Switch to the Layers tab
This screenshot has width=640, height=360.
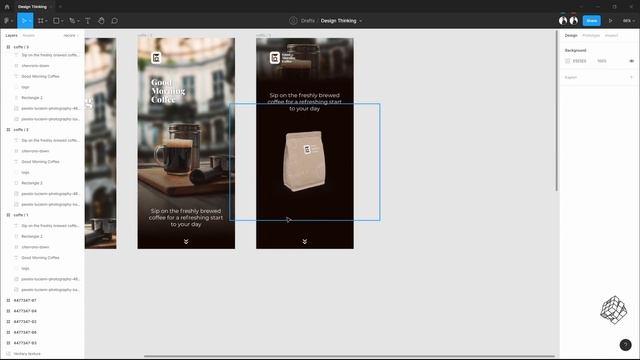pos(11,36)
